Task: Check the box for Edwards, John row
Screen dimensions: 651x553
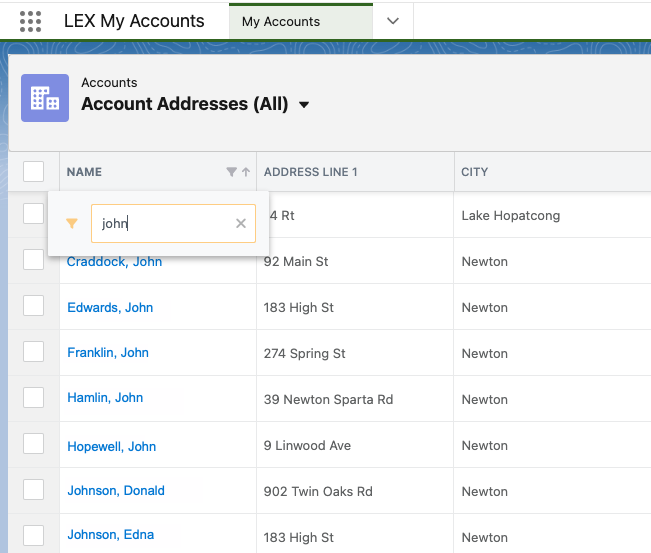Action: tap(33, 306)
